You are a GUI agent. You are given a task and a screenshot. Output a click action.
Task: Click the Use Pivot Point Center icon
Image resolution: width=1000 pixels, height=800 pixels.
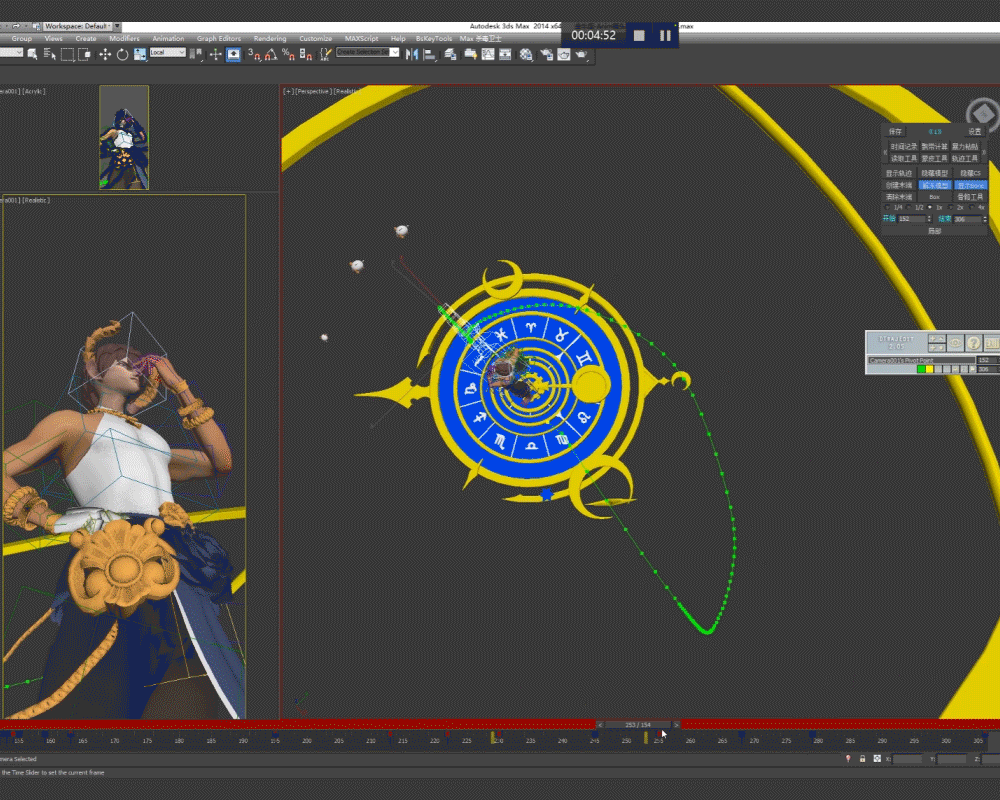coord(196,55)
